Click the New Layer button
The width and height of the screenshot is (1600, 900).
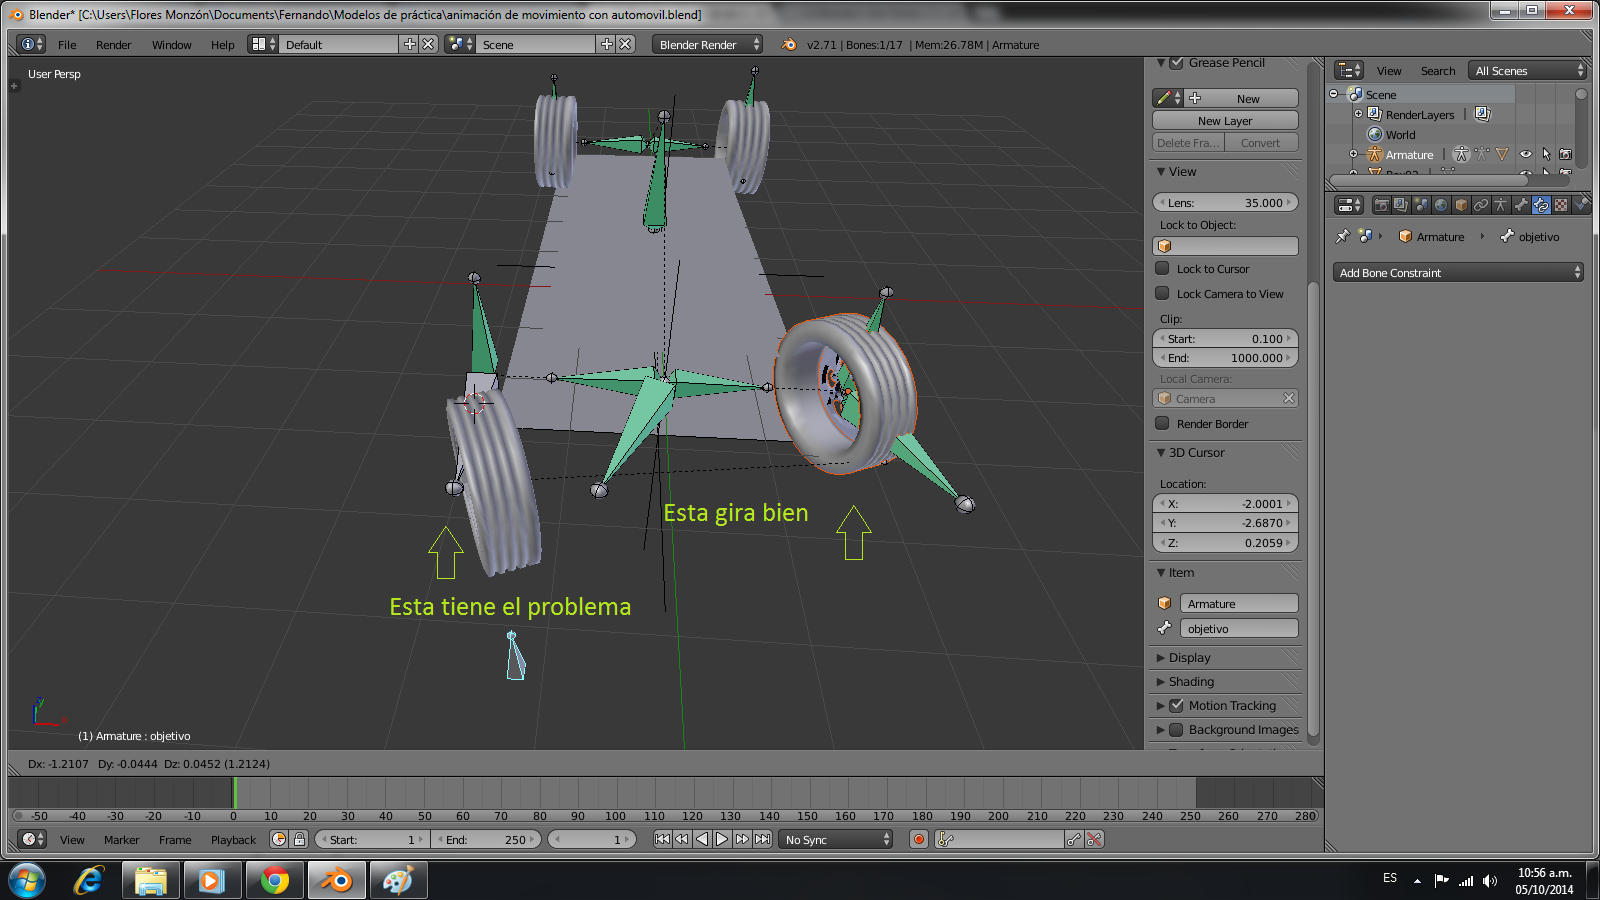click(1225, 121)
